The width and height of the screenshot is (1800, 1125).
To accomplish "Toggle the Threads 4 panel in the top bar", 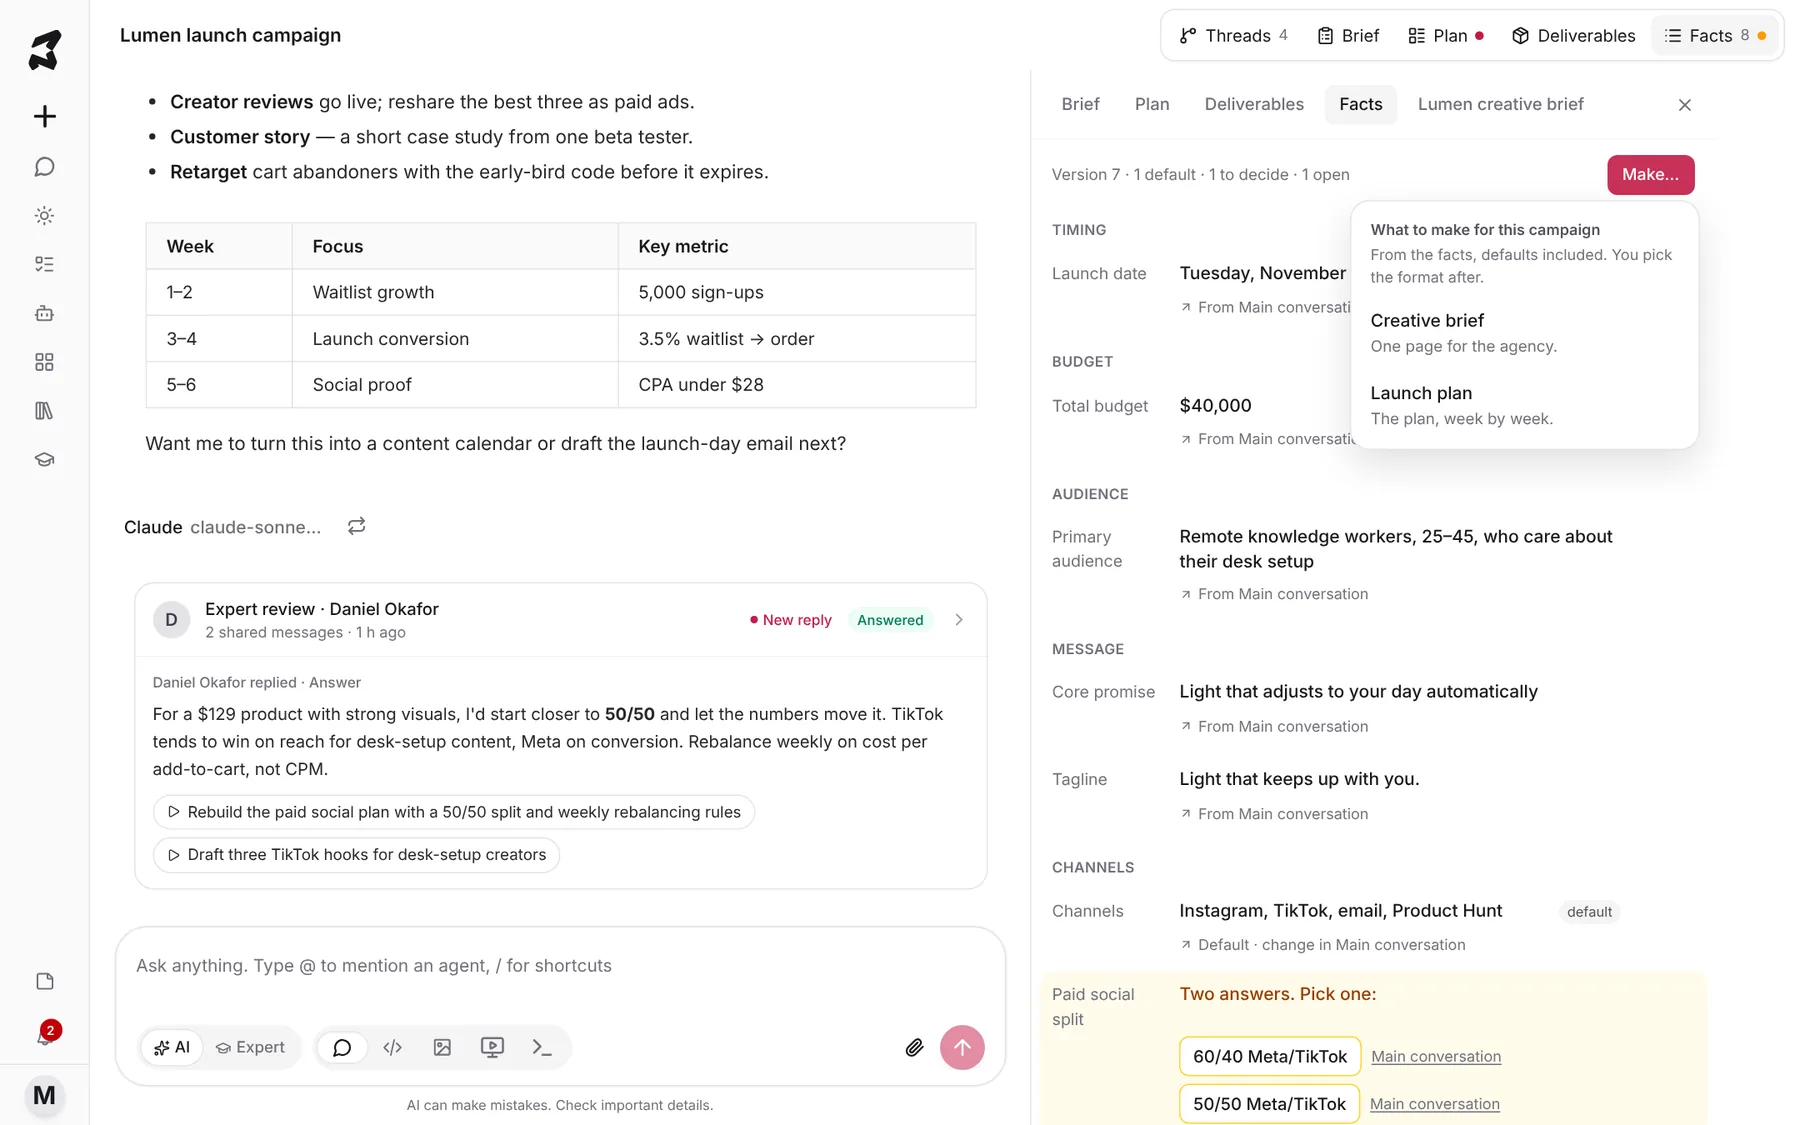I will coord(1234,36).
